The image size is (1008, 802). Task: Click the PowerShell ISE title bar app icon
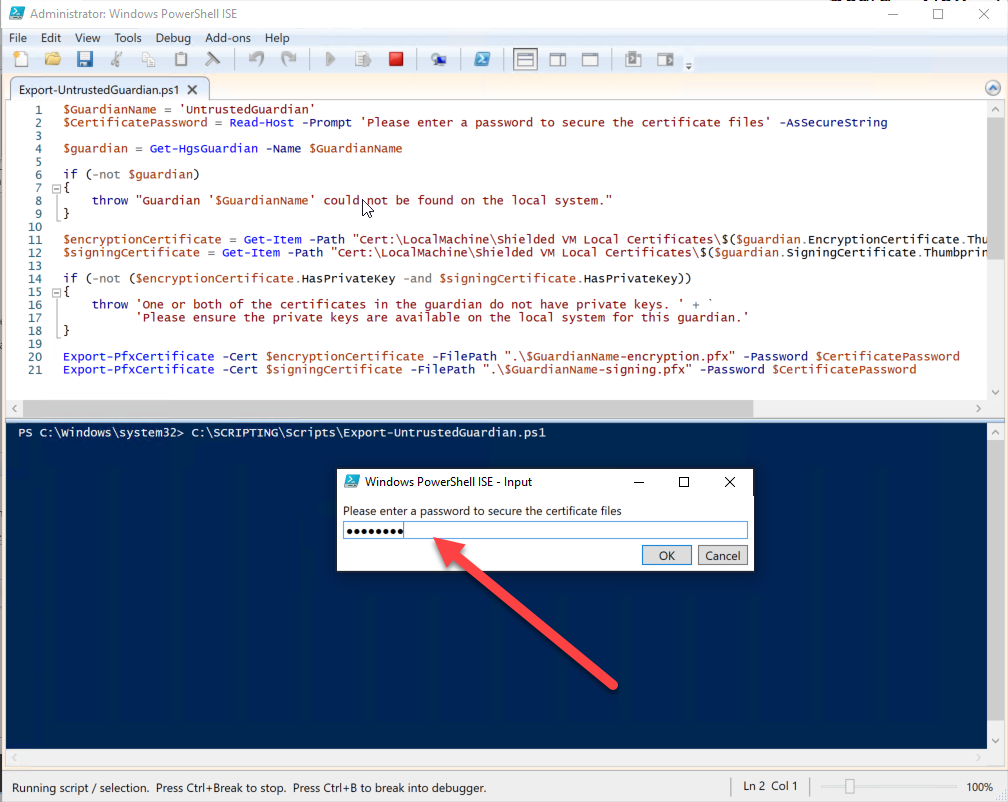point(17,13)
